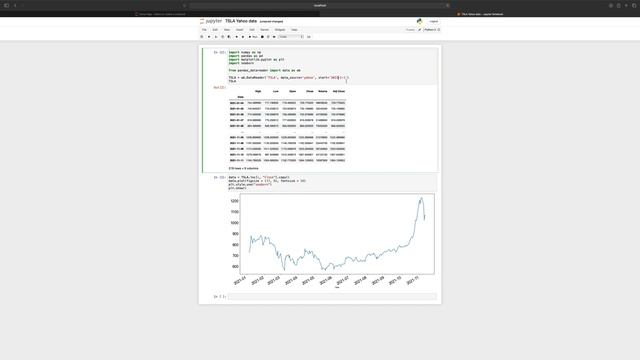
Task: Click the Jupyter logo
Action: (211, 21)
